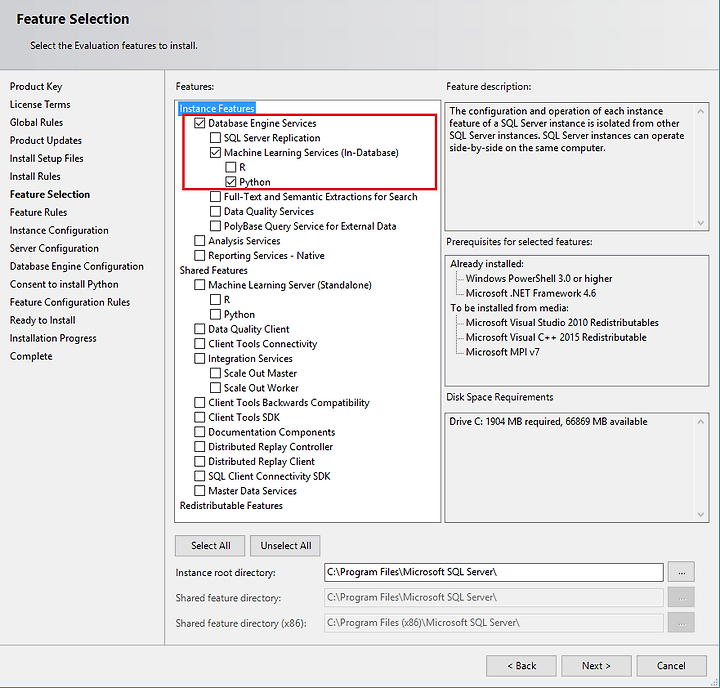Click the Unselect All button
The image size is (720, 688).
285,546
